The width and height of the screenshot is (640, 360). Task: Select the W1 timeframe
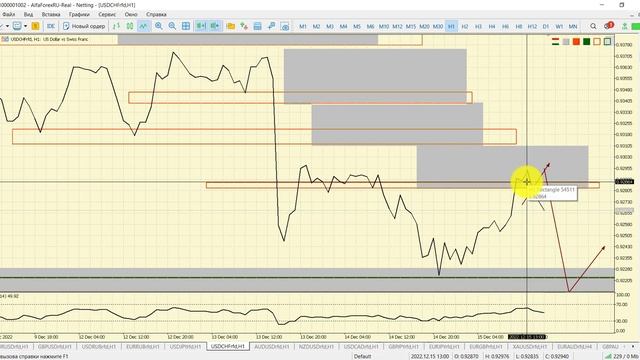tap(559, 26)
